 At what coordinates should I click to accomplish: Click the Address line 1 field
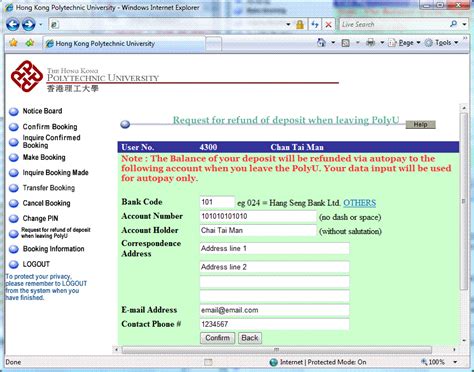pos(274,249)
